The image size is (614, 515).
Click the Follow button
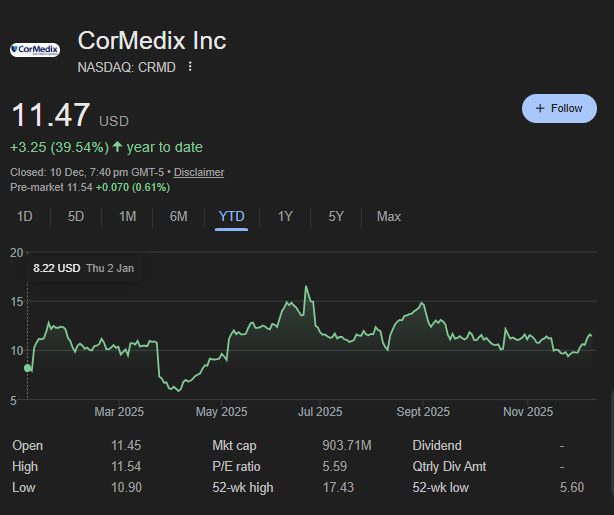[559, 108]
